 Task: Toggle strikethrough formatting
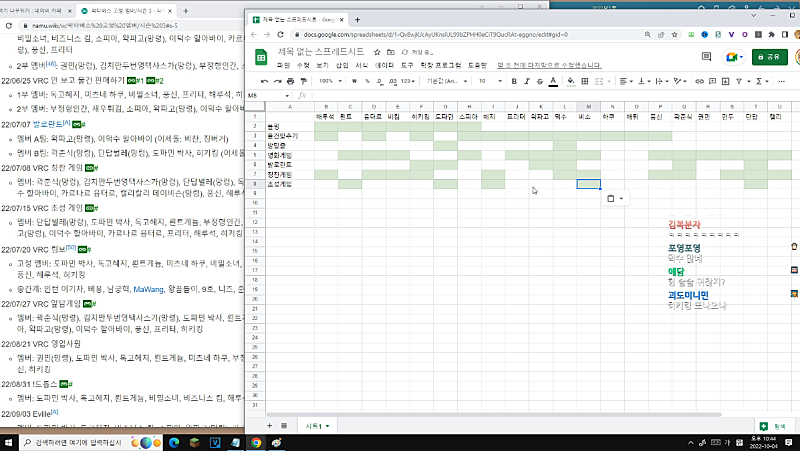coord(540,81)
